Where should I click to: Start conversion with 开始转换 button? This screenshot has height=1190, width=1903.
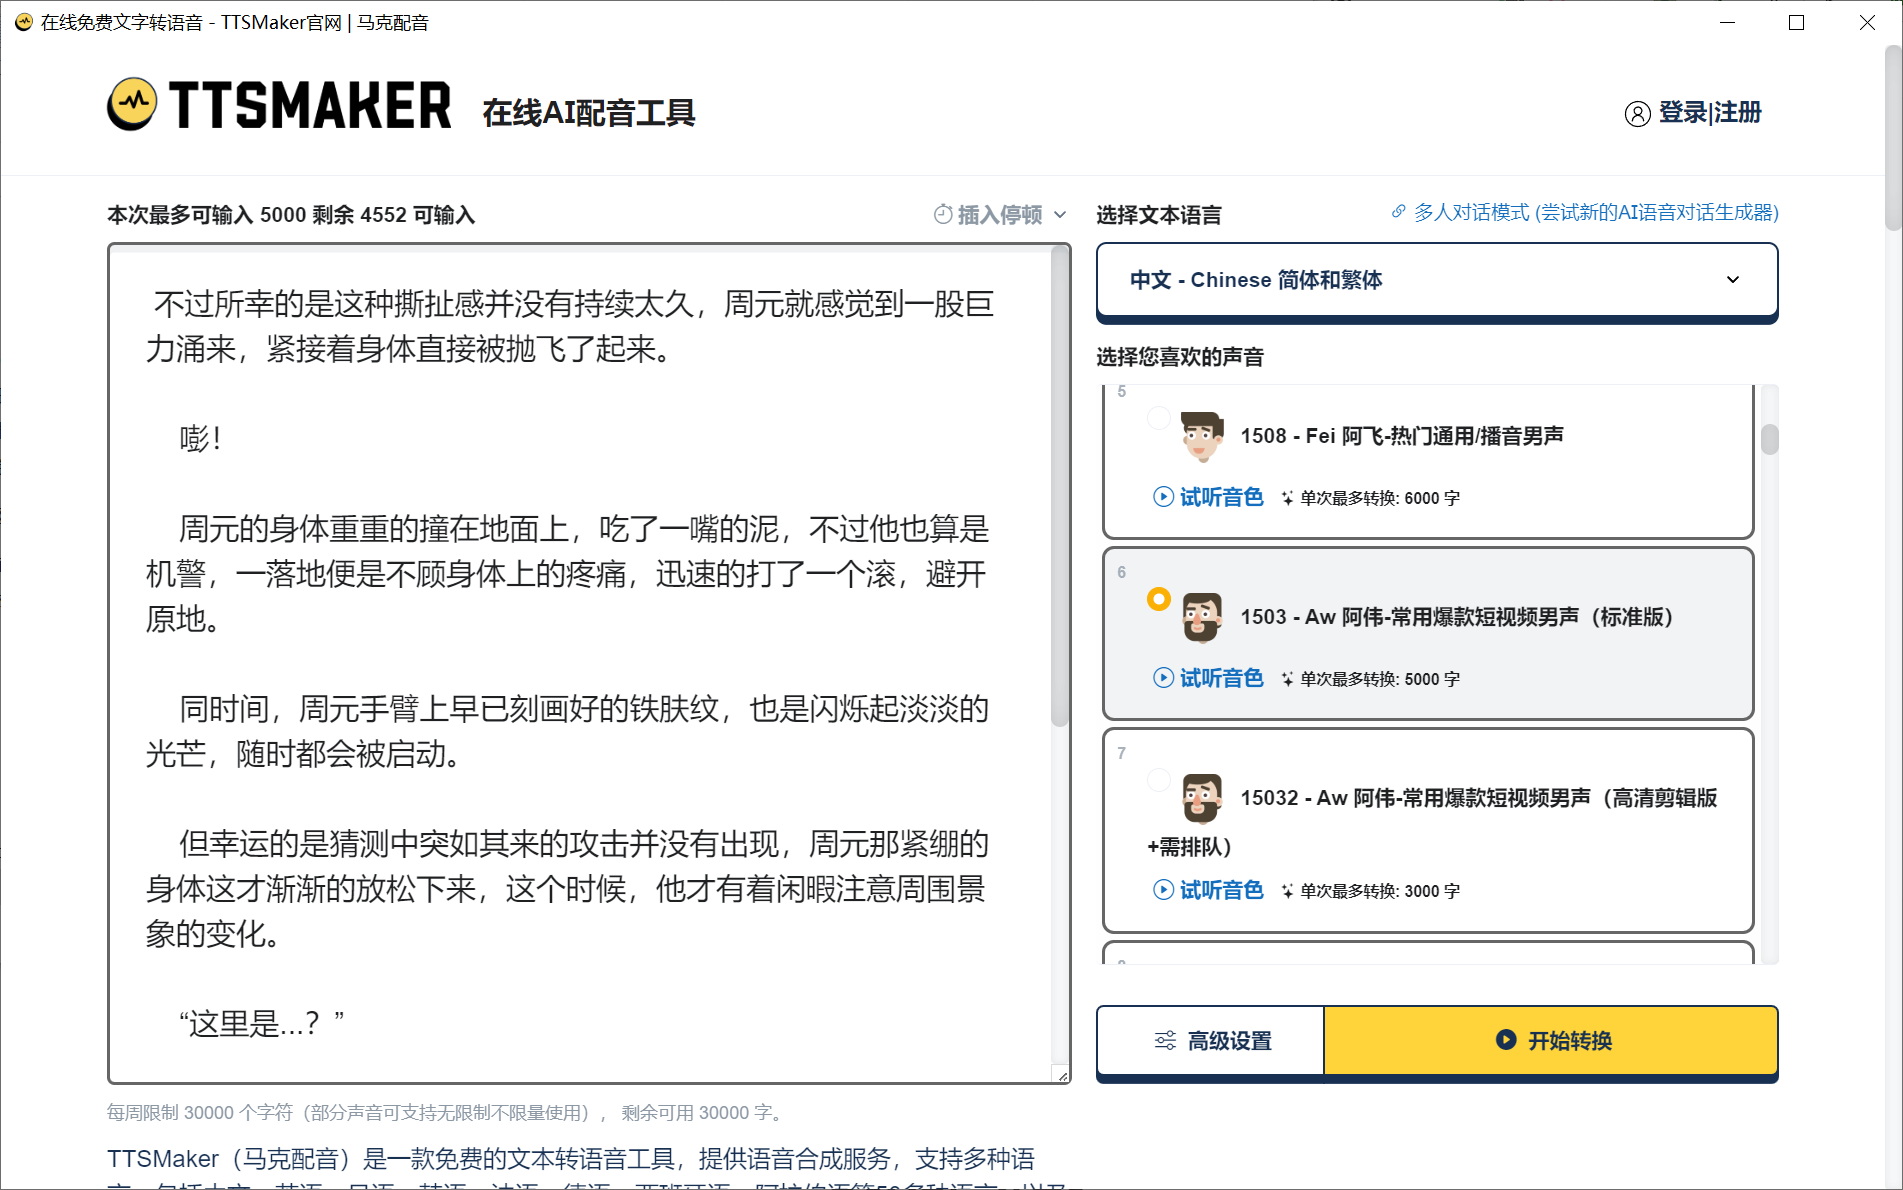[1551, 1041]
